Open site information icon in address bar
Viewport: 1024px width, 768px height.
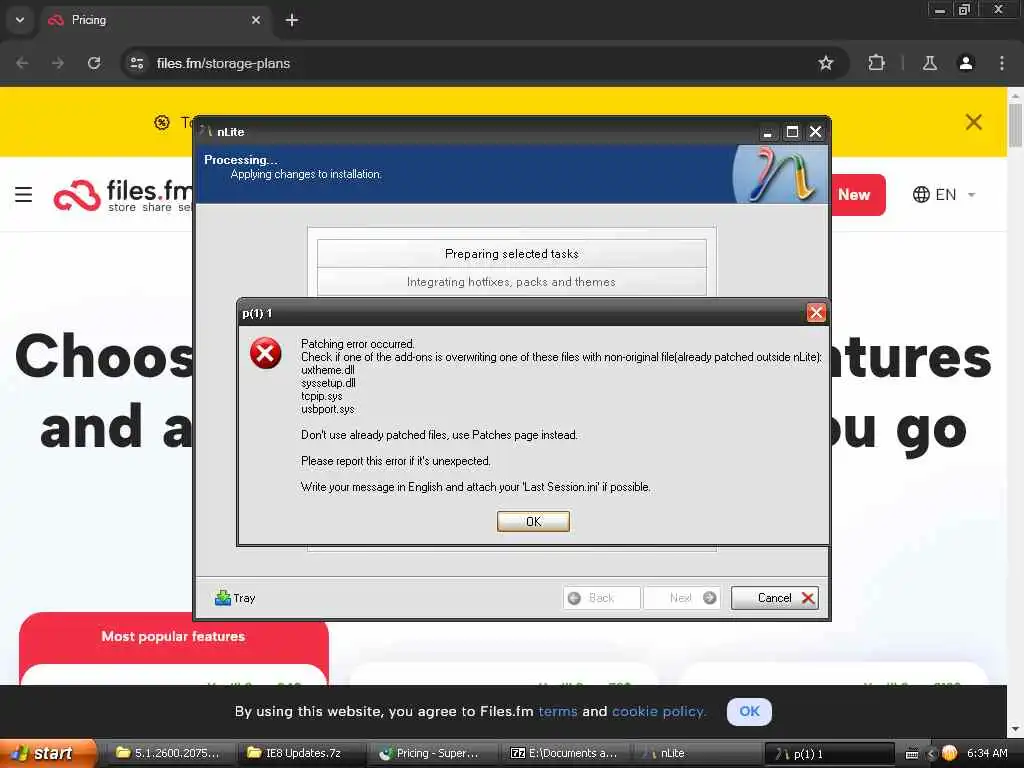(136, 63)
